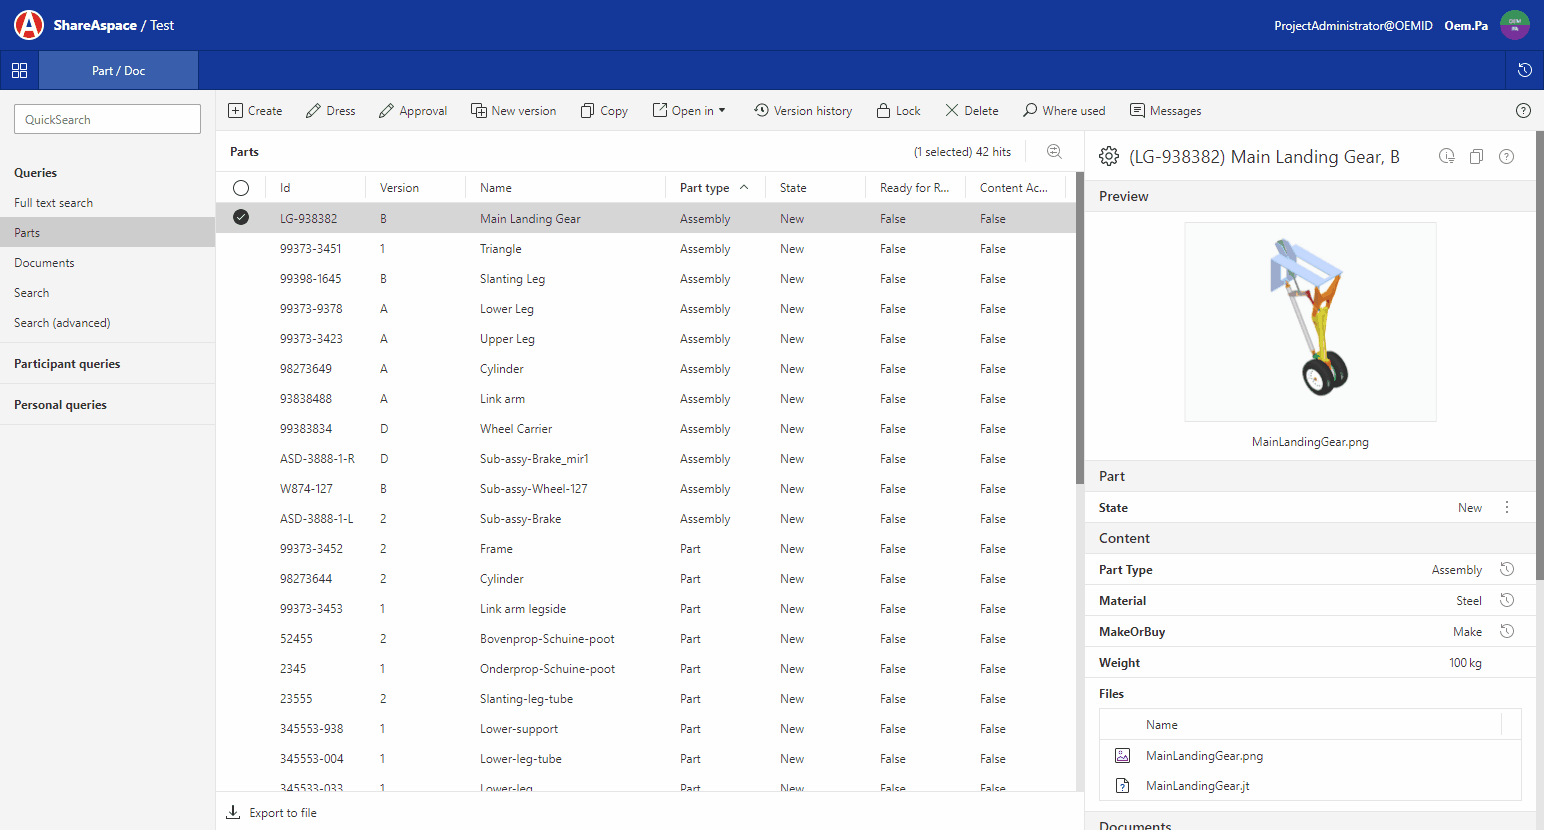Image resolution: width=1544 pixels, height=830 pixels.
Task: Toggle the Part type column sort arrow
Action: [743, 186]
